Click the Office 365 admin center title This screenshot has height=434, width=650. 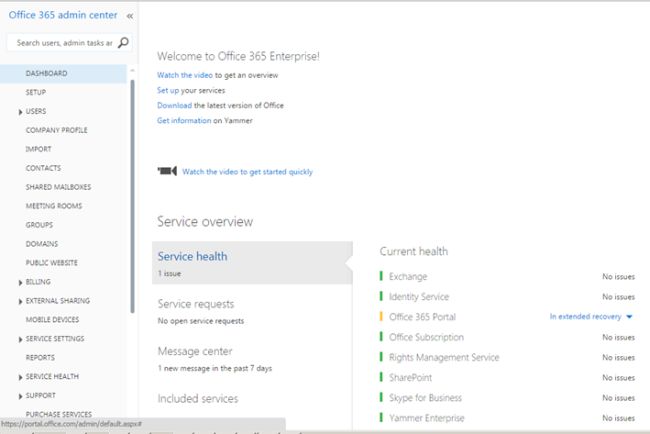tap(63, 15)
